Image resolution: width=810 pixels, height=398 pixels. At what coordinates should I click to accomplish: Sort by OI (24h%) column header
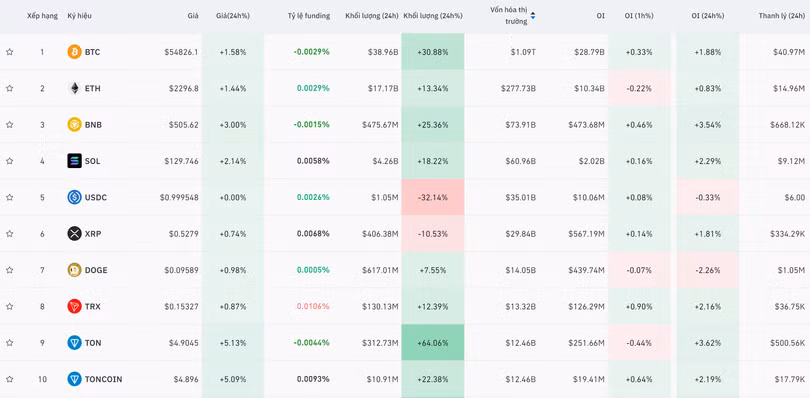tap(707, 16)
